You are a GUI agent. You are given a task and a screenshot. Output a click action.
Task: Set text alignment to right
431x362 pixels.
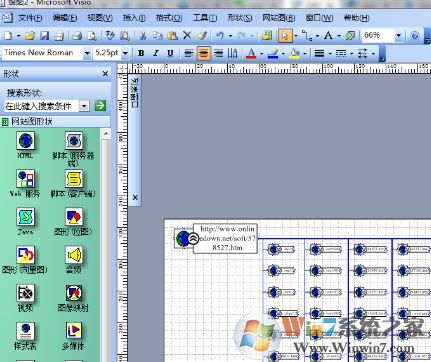click(x=218, y=53)
